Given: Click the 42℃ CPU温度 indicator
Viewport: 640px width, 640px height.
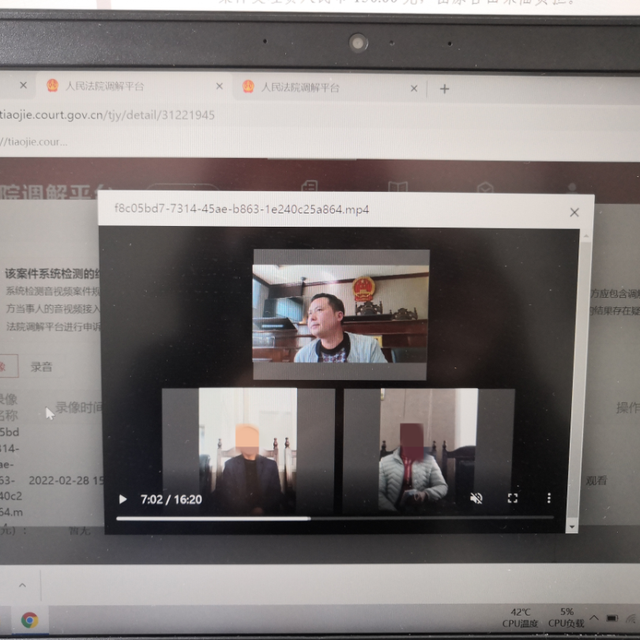Looking at the screenshot, I should tap(520, 618).
